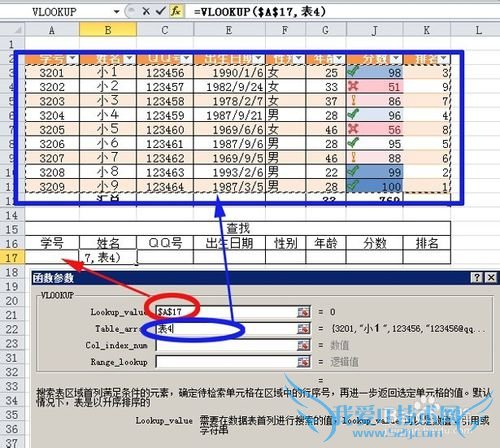Select row 17 header
The image size is (500, 448).
click(12, 258)
